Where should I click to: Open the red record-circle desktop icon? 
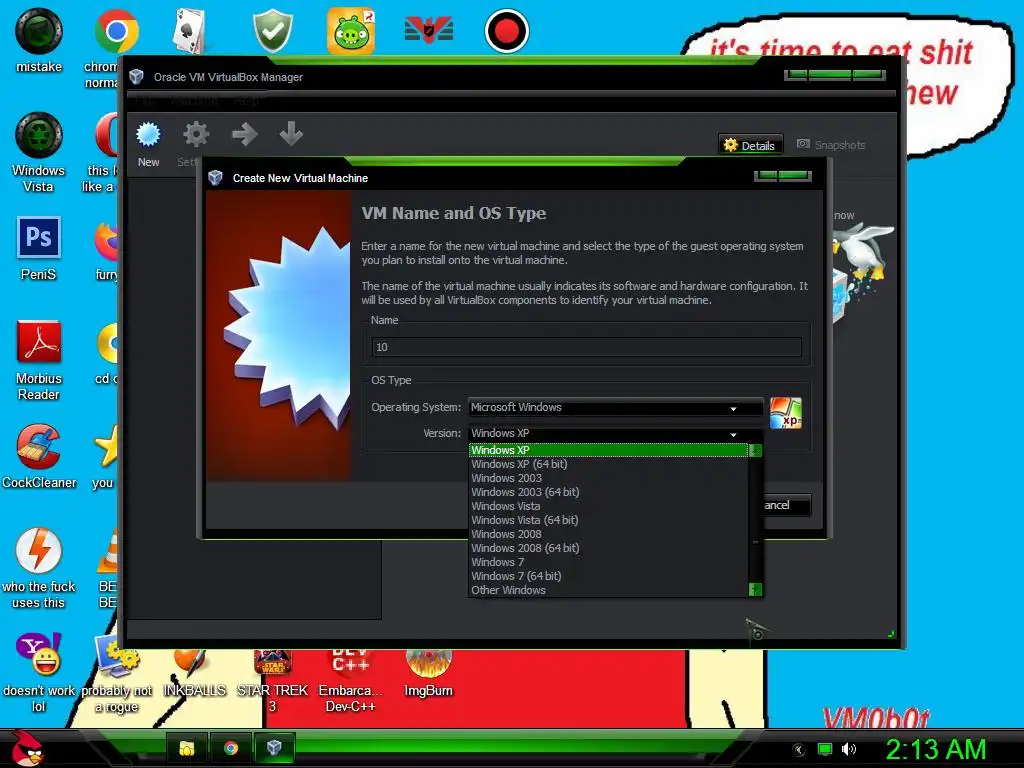(x=507, y=31)
